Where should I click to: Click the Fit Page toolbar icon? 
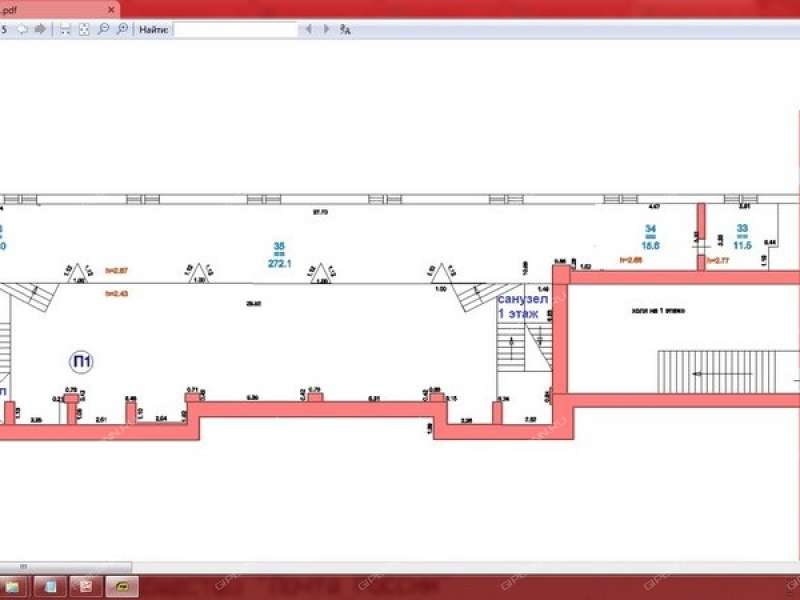tap(84, 29)
